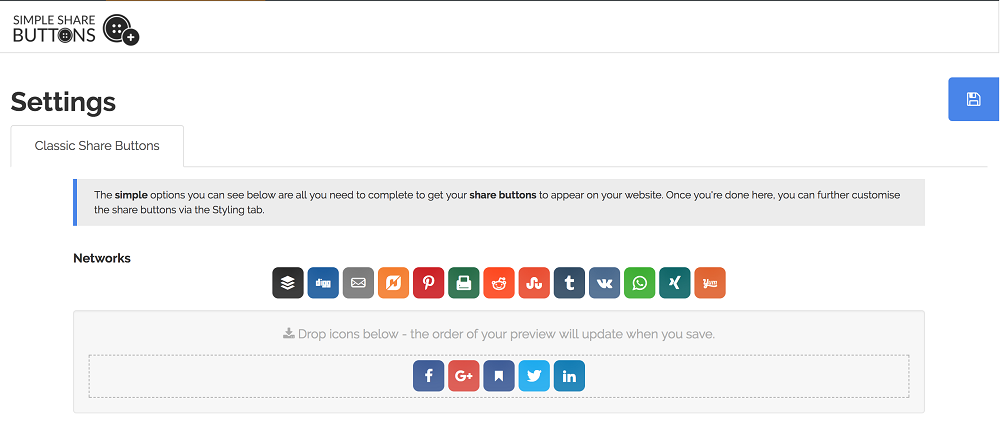Viewport: 1000px width, 427px height.
Task: Open the Classic Share Buttons tab
Action: tap(97, 146)
